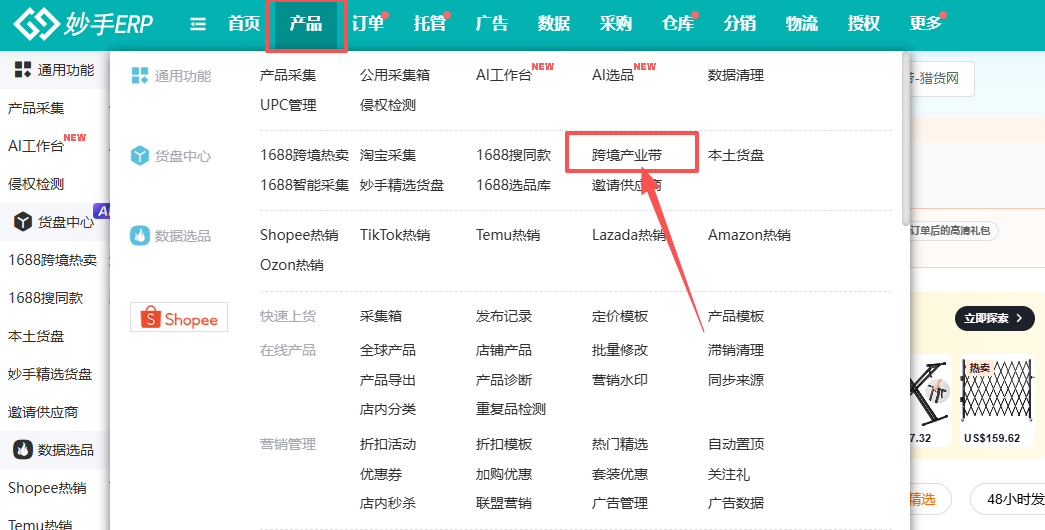Click the 货盘中心 icon in dropdown panel

(x=140, y=156)
